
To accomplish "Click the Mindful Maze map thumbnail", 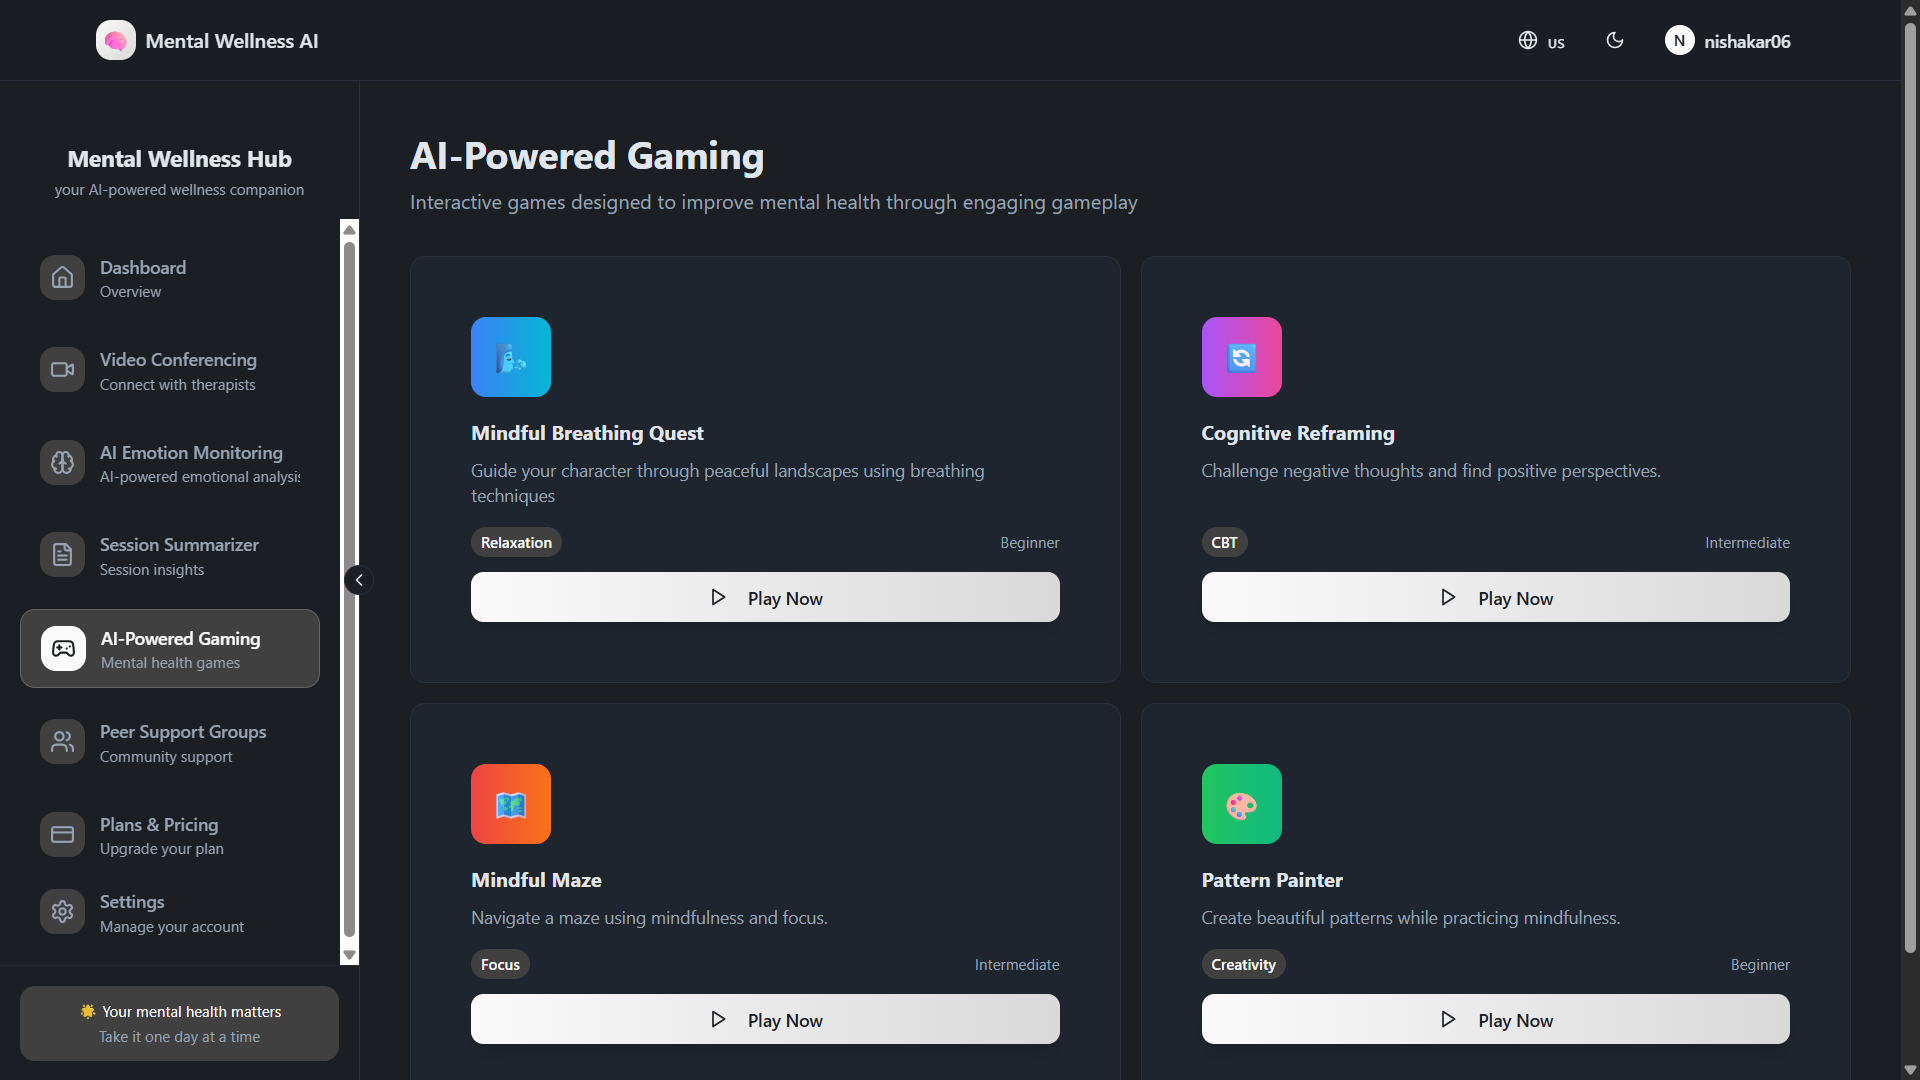I will [x=511, y=804].
